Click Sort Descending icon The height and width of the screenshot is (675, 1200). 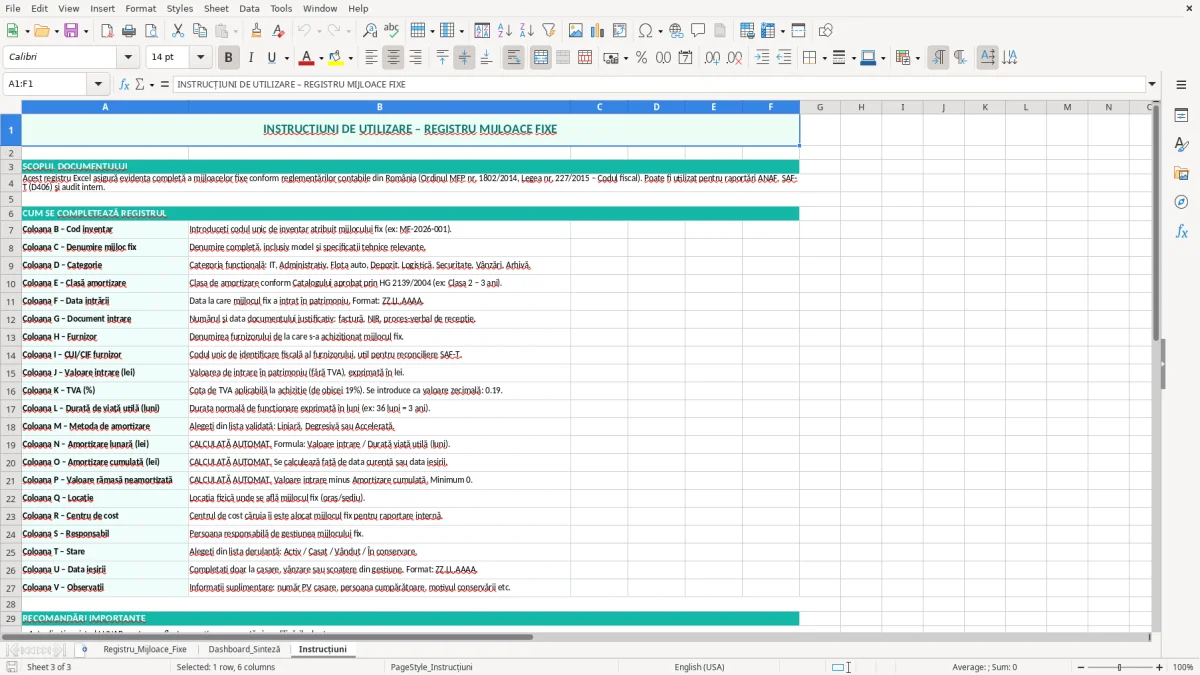click(526, 31)
